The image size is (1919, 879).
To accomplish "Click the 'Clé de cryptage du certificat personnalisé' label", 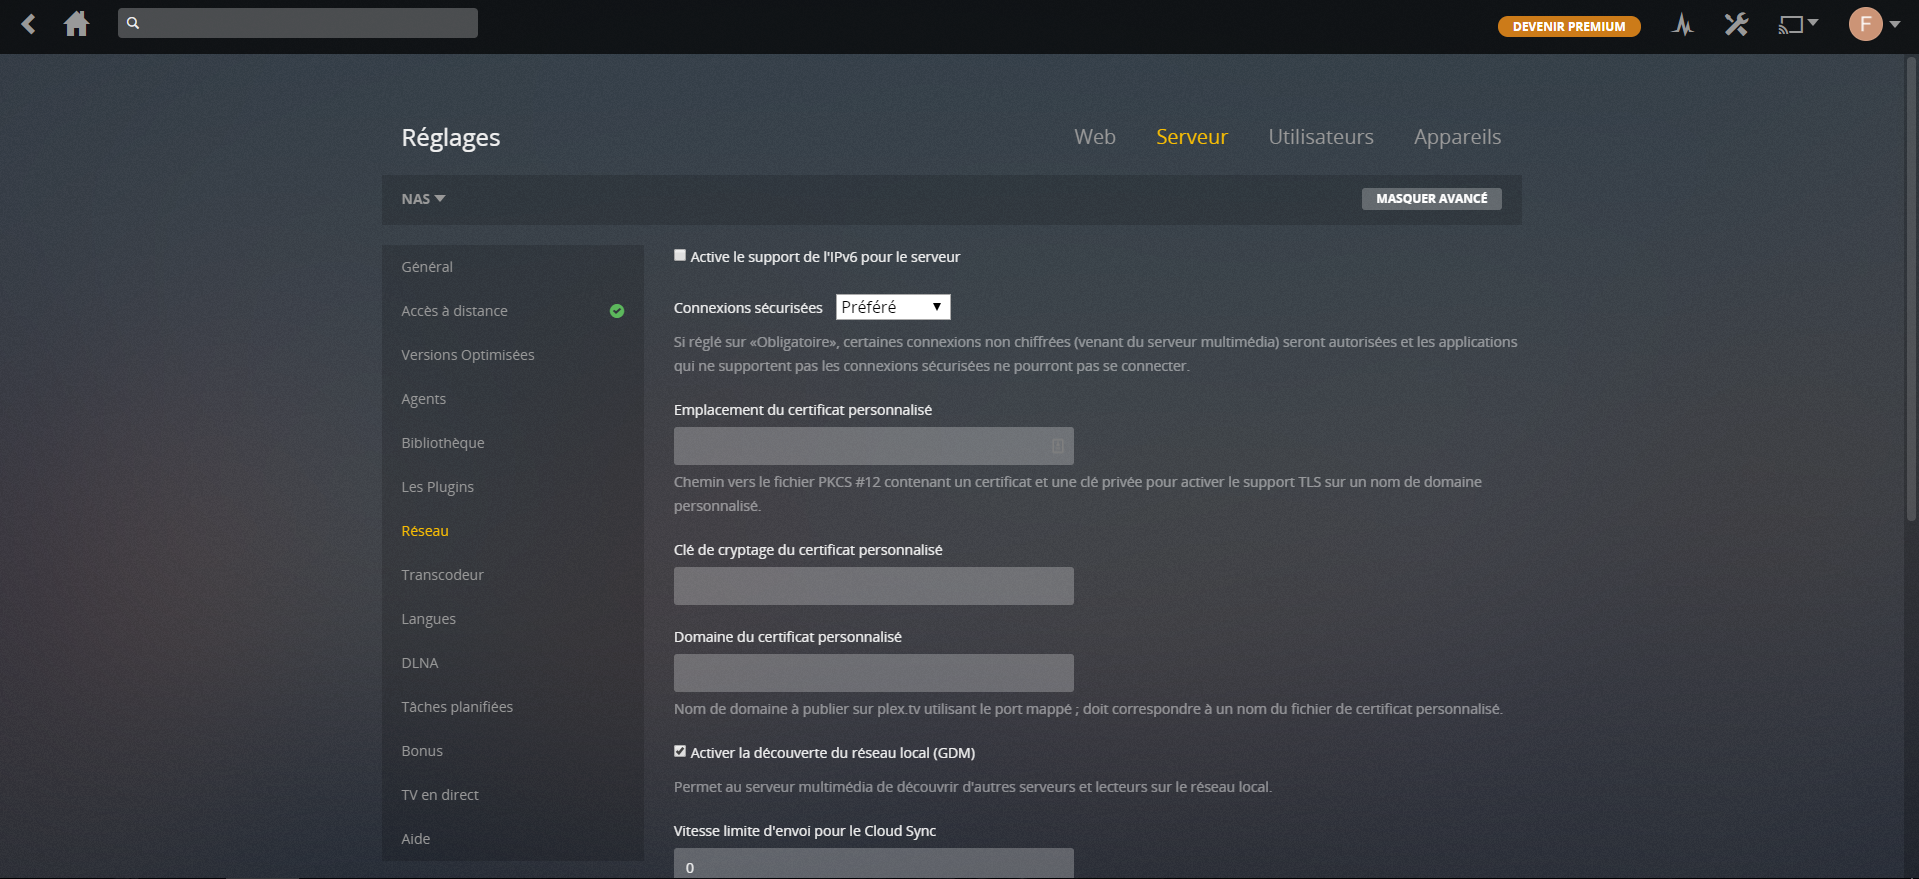I will [808, 550].
